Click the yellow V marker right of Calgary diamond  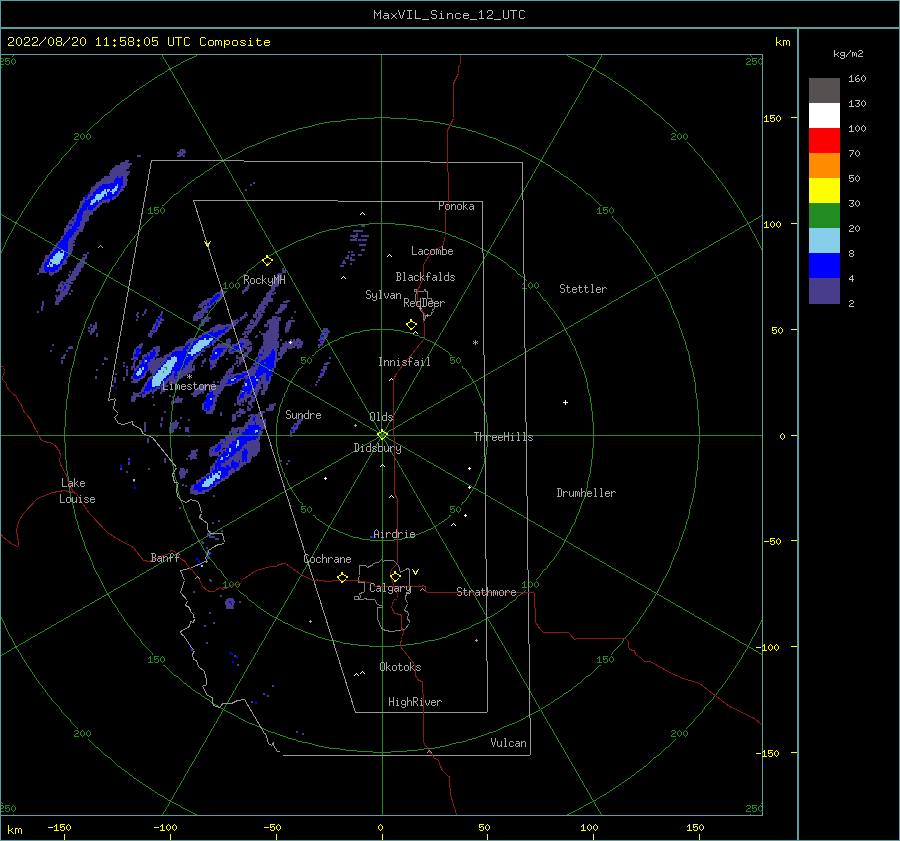[416, 572]
